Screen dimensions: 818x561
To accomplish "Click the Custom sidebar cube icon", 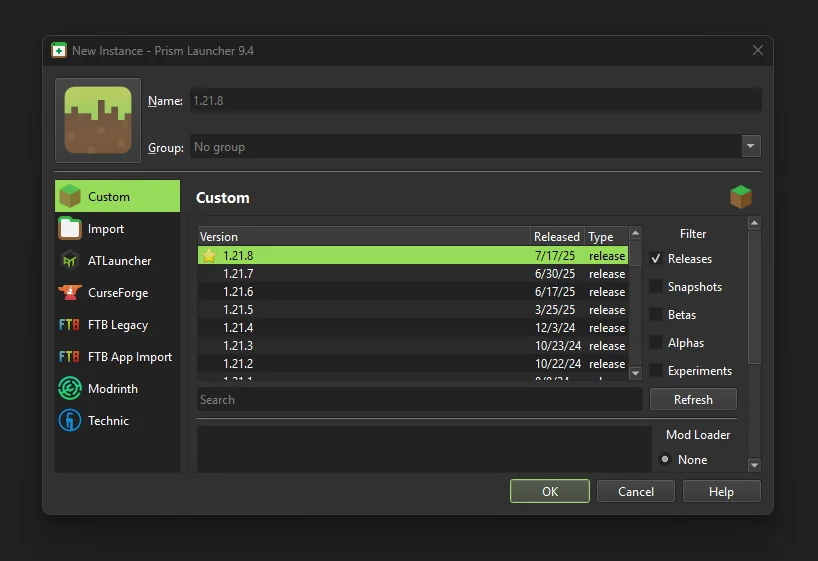I will 70,196.
